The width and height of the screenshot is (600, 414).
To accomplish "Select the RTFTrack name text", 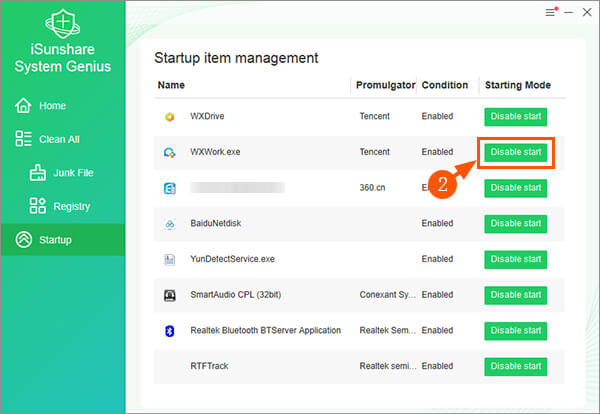I will point(209,366).
